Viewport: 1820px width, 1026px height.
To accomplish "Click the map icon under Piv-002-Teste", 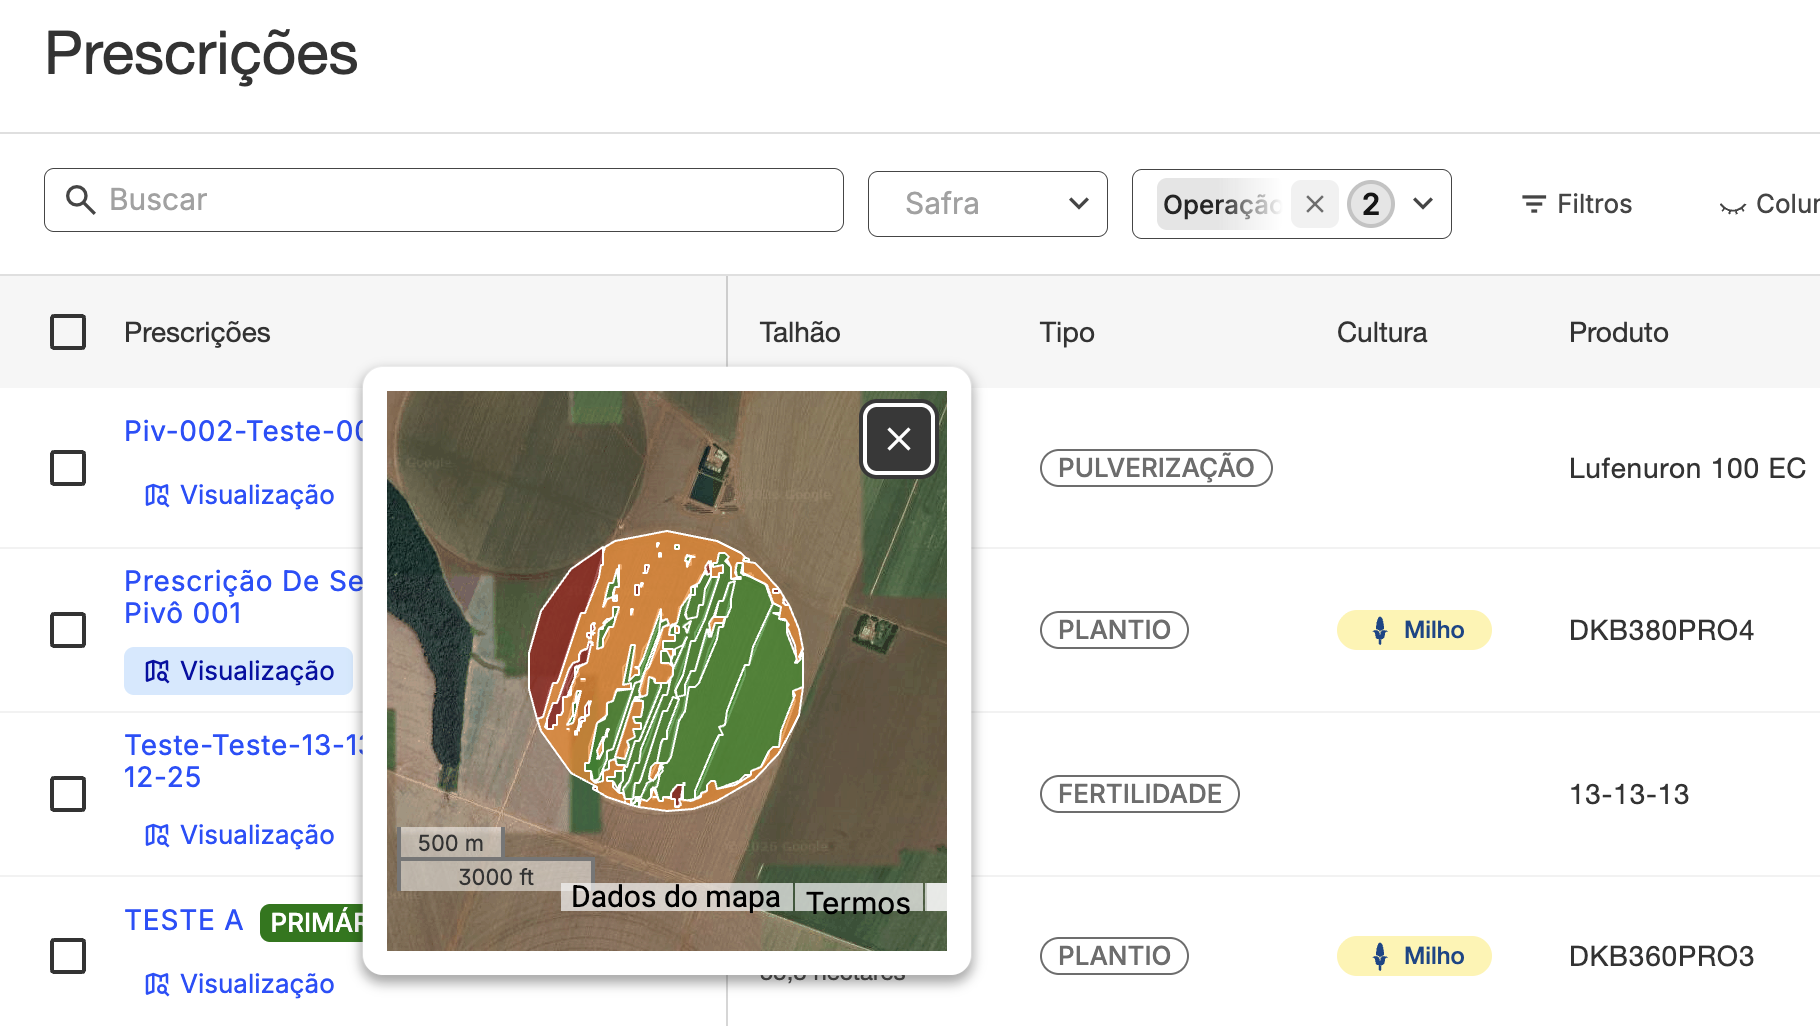I will (x=157, y=495).
